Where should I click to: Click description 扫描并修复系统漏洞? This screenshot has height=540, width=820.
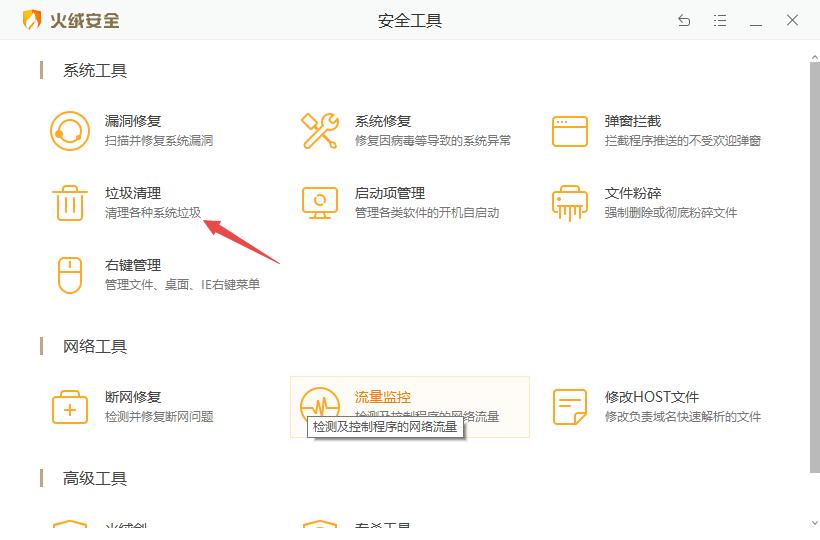159,141
